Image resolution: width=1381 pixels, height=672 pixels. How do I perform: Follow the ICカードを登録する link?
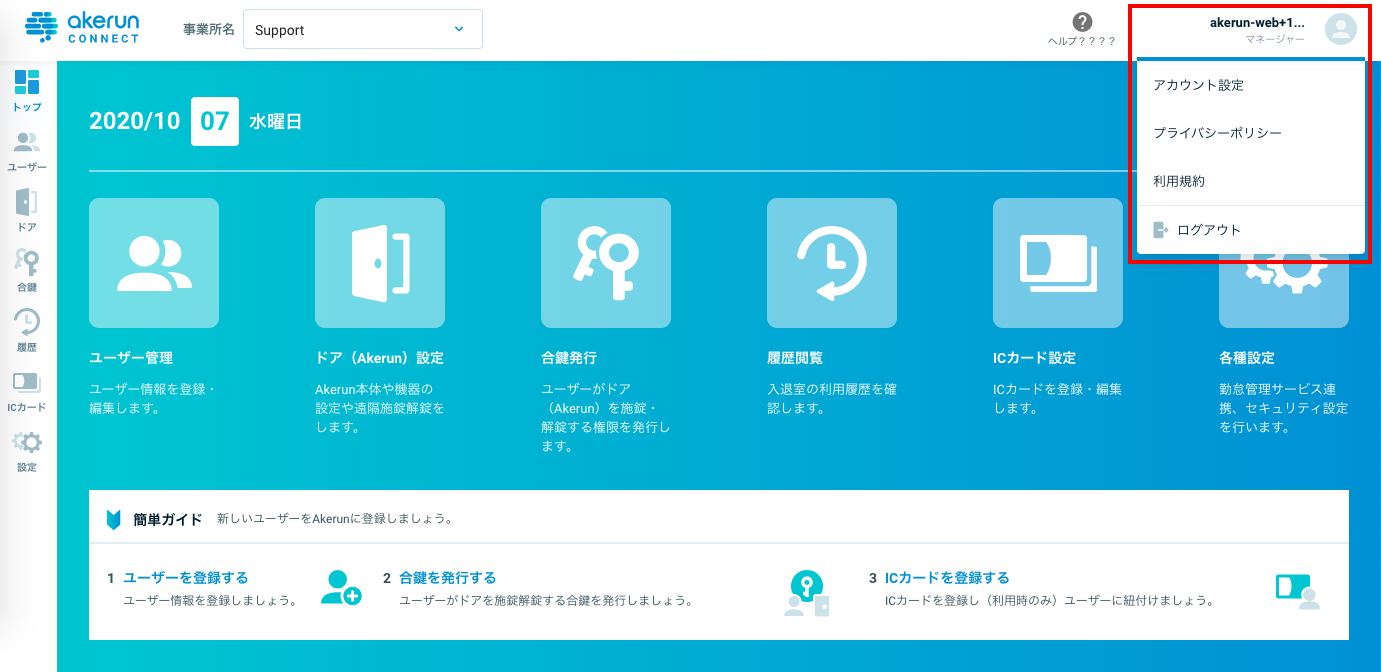tap(947, 578)
